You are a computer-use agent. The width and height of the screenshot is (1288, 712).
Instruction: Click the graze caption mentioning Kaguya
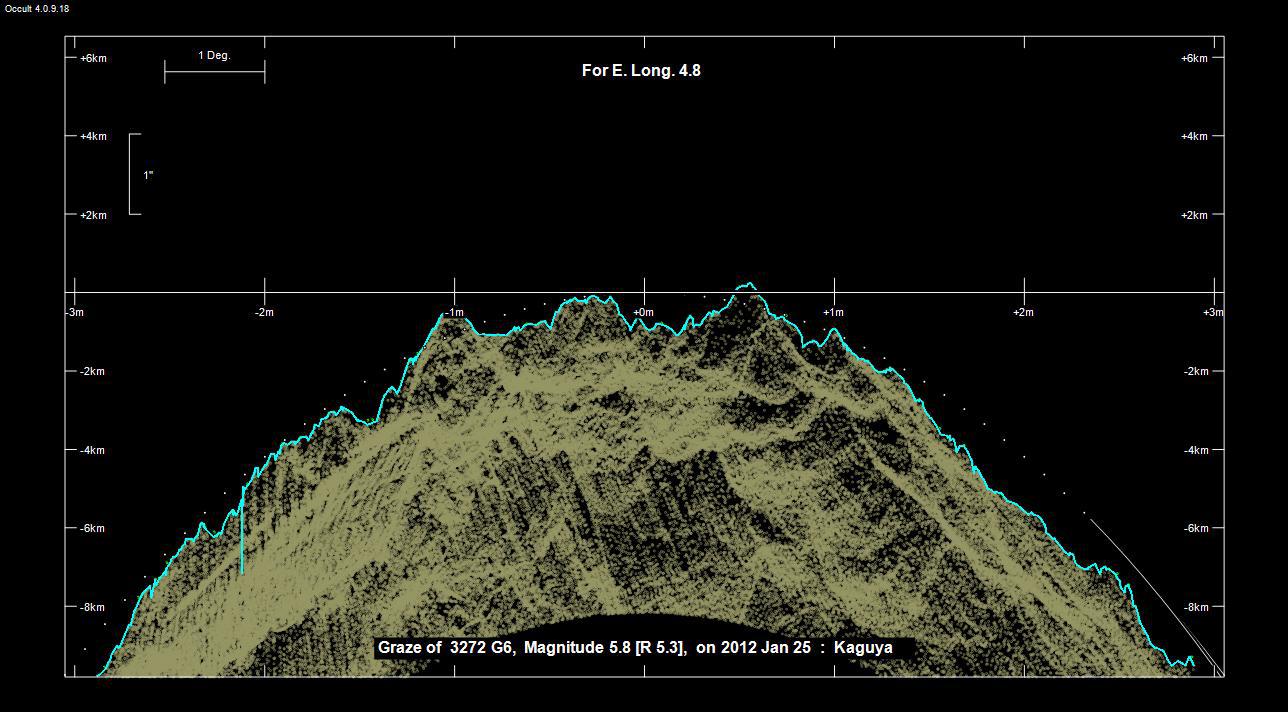(635, 647)
